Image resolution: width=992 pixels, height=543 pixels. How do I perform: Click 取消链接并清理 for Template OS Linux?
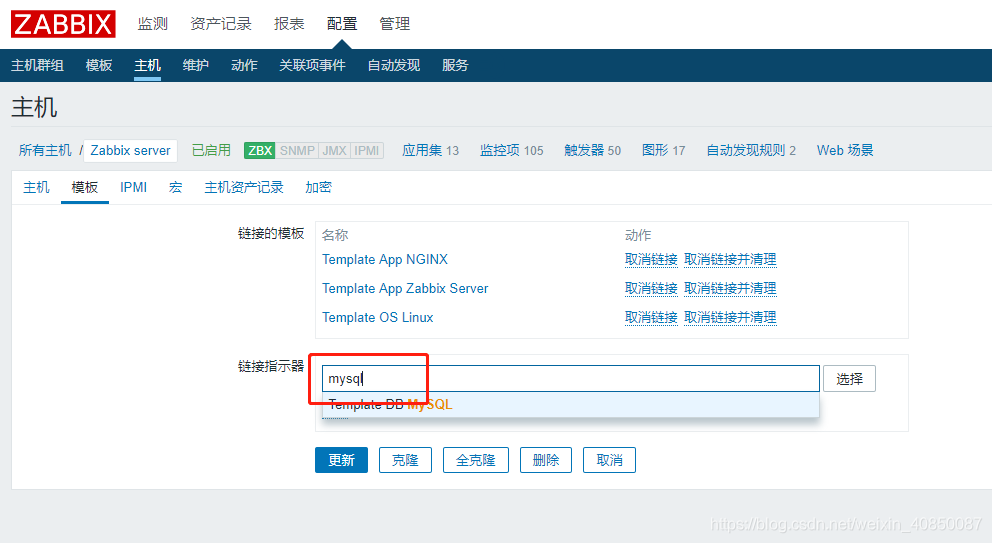tap(730, 318)
